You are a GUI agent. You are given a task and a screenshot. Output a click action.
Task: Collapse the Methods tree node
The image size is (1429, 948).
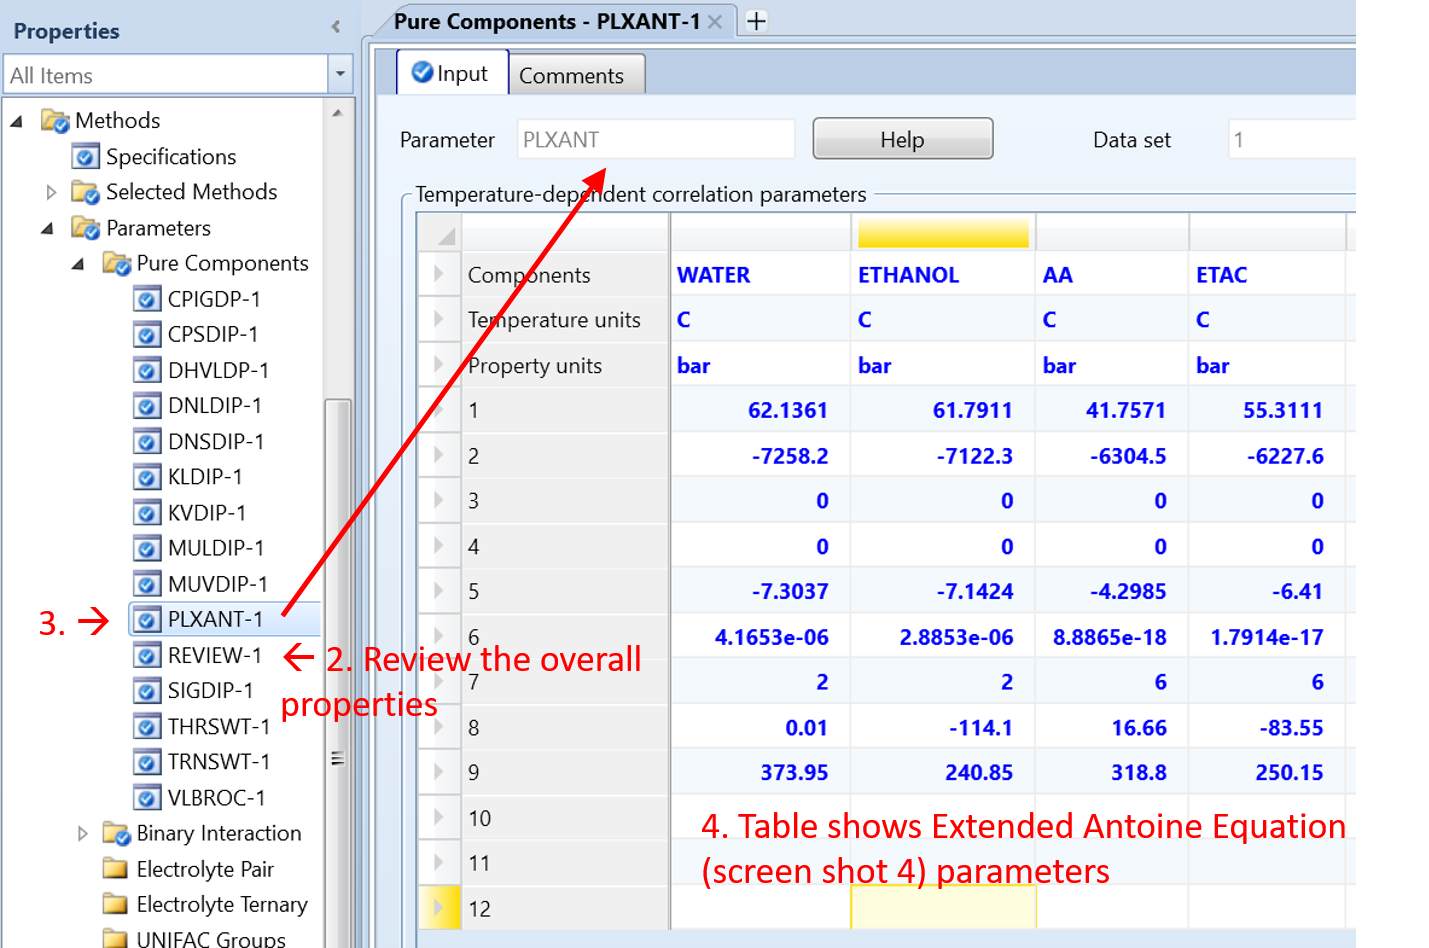click(x=17, y=121)
